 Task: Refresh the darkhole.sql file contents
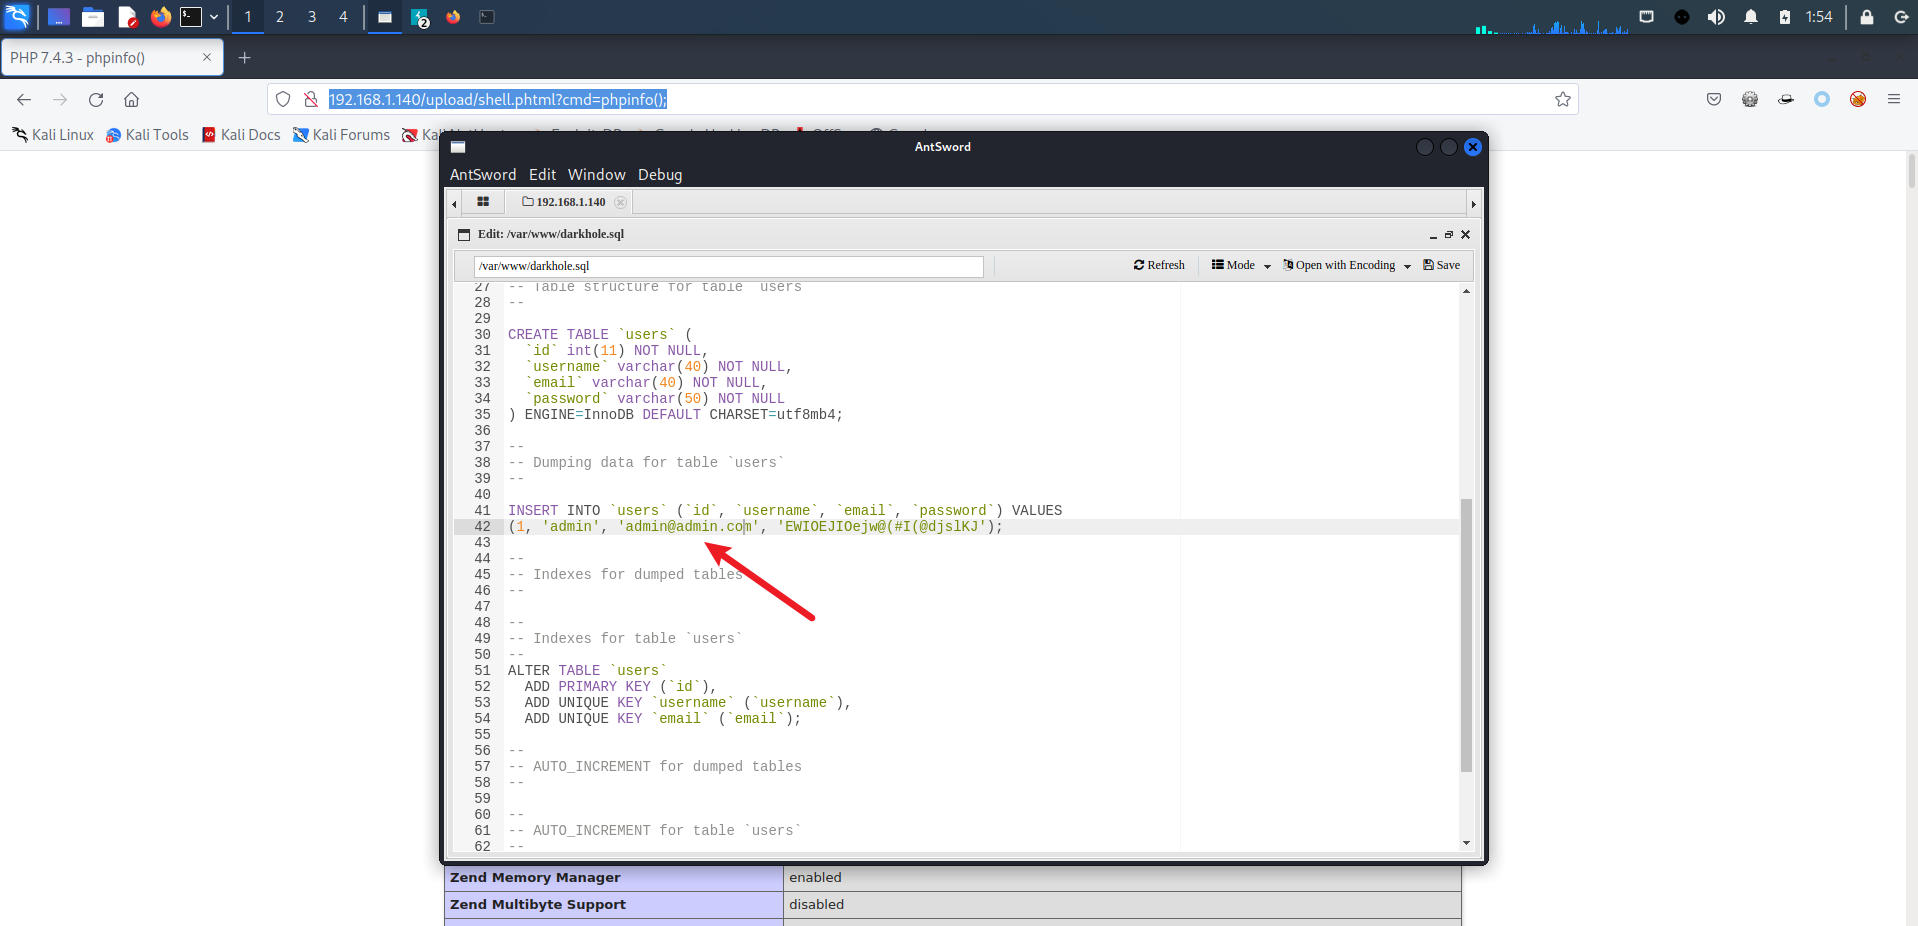click(1159, 265)
